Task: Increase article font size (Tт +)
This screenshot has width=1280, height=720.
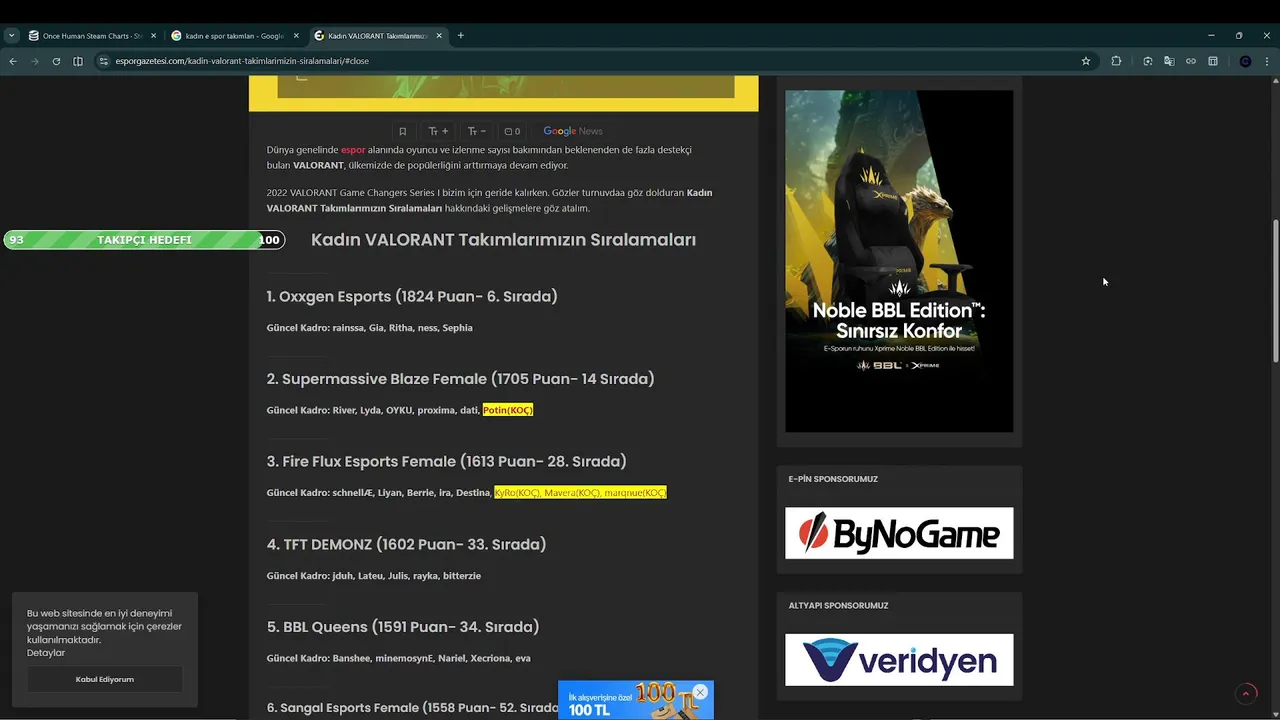Action: coord(438,131)
